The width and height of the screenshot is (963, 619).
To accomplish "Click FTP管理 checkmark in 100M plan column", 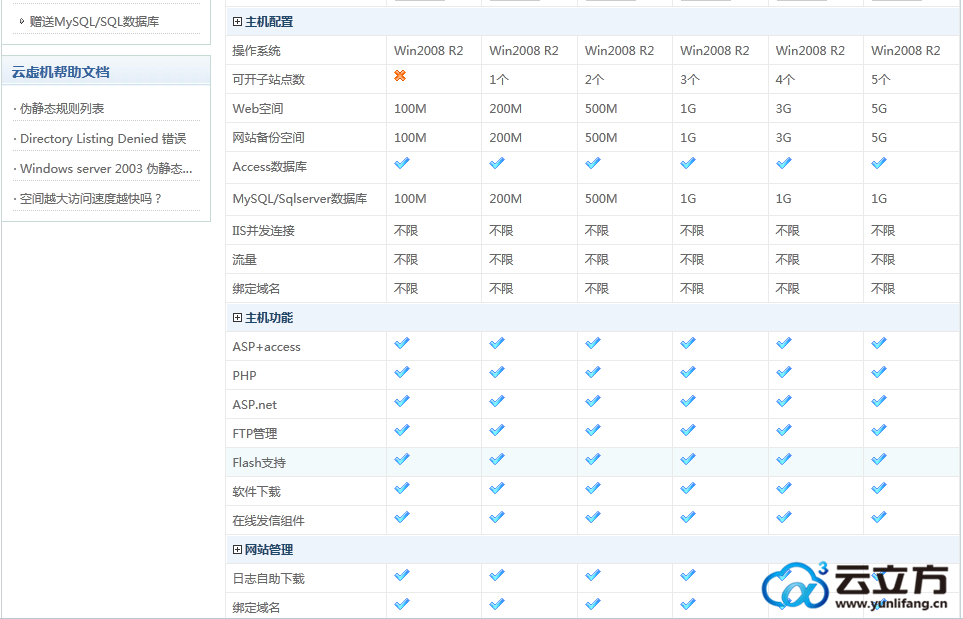I will (x=402, y=430).
